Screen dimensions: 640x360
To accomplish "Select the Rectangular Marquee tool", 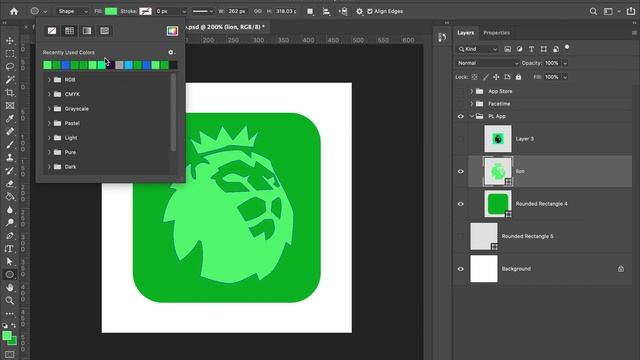I will [10, 54].
